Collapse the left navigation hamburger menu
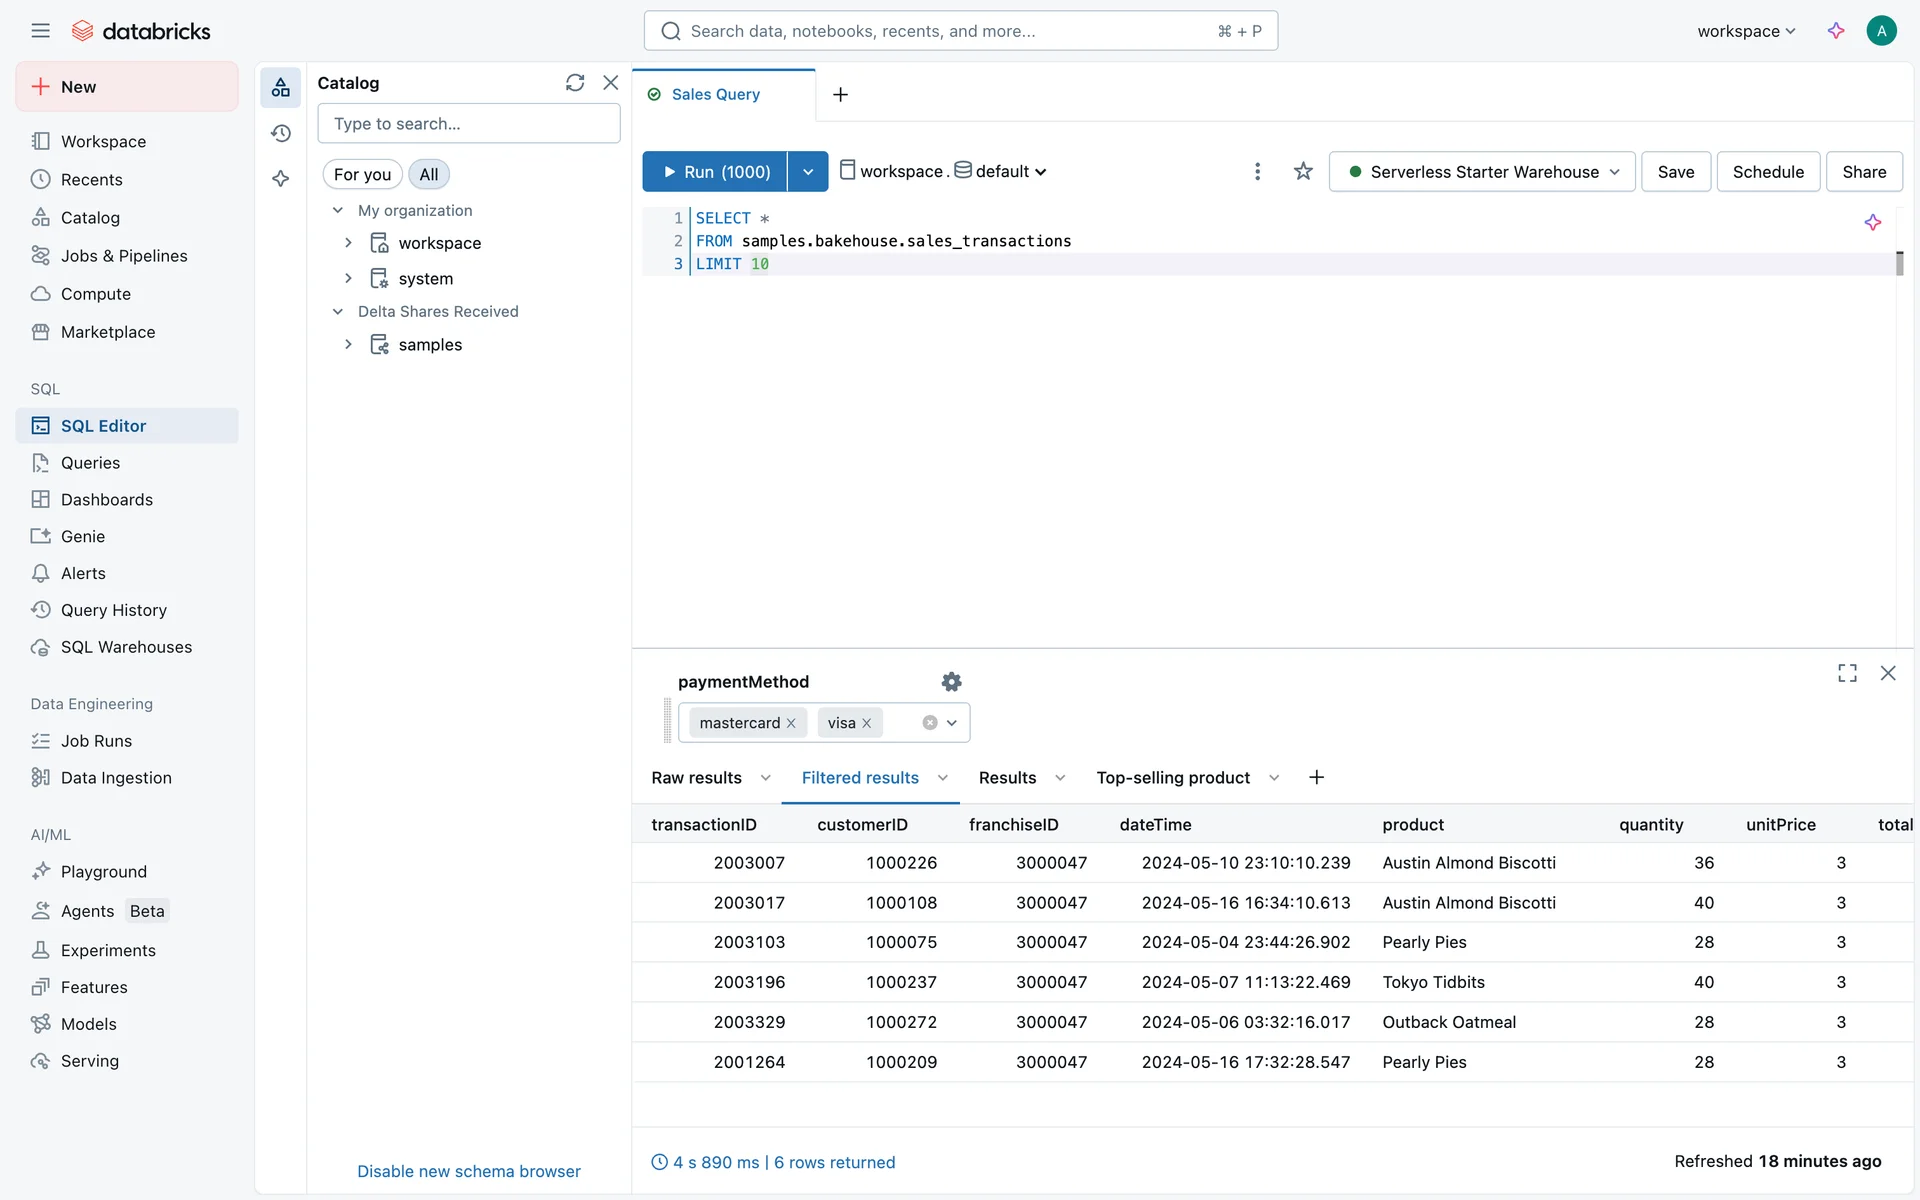This screenshot has height=1200, width=1920. point(40,31)
